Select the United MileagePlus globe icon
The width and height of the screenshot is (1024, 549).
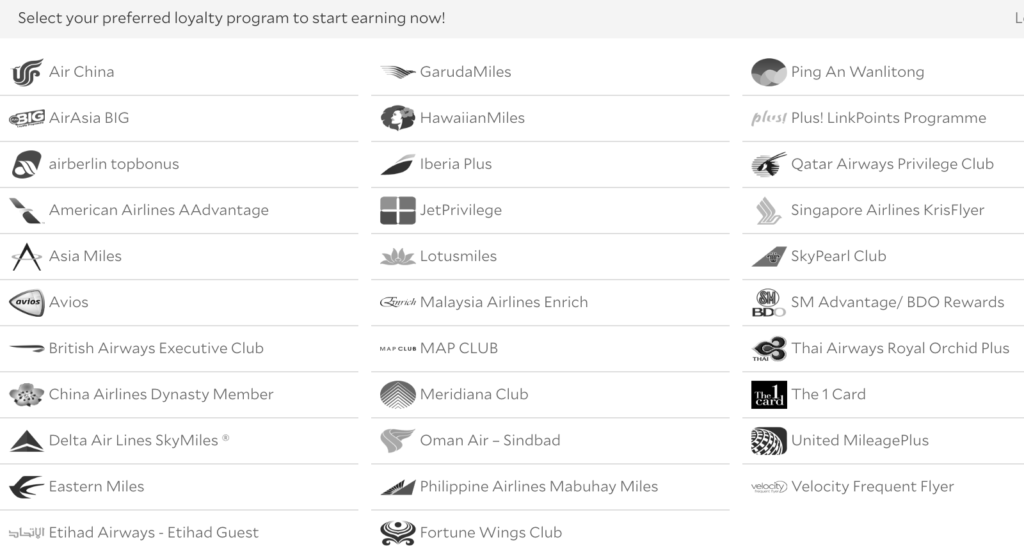coord(769,441)
